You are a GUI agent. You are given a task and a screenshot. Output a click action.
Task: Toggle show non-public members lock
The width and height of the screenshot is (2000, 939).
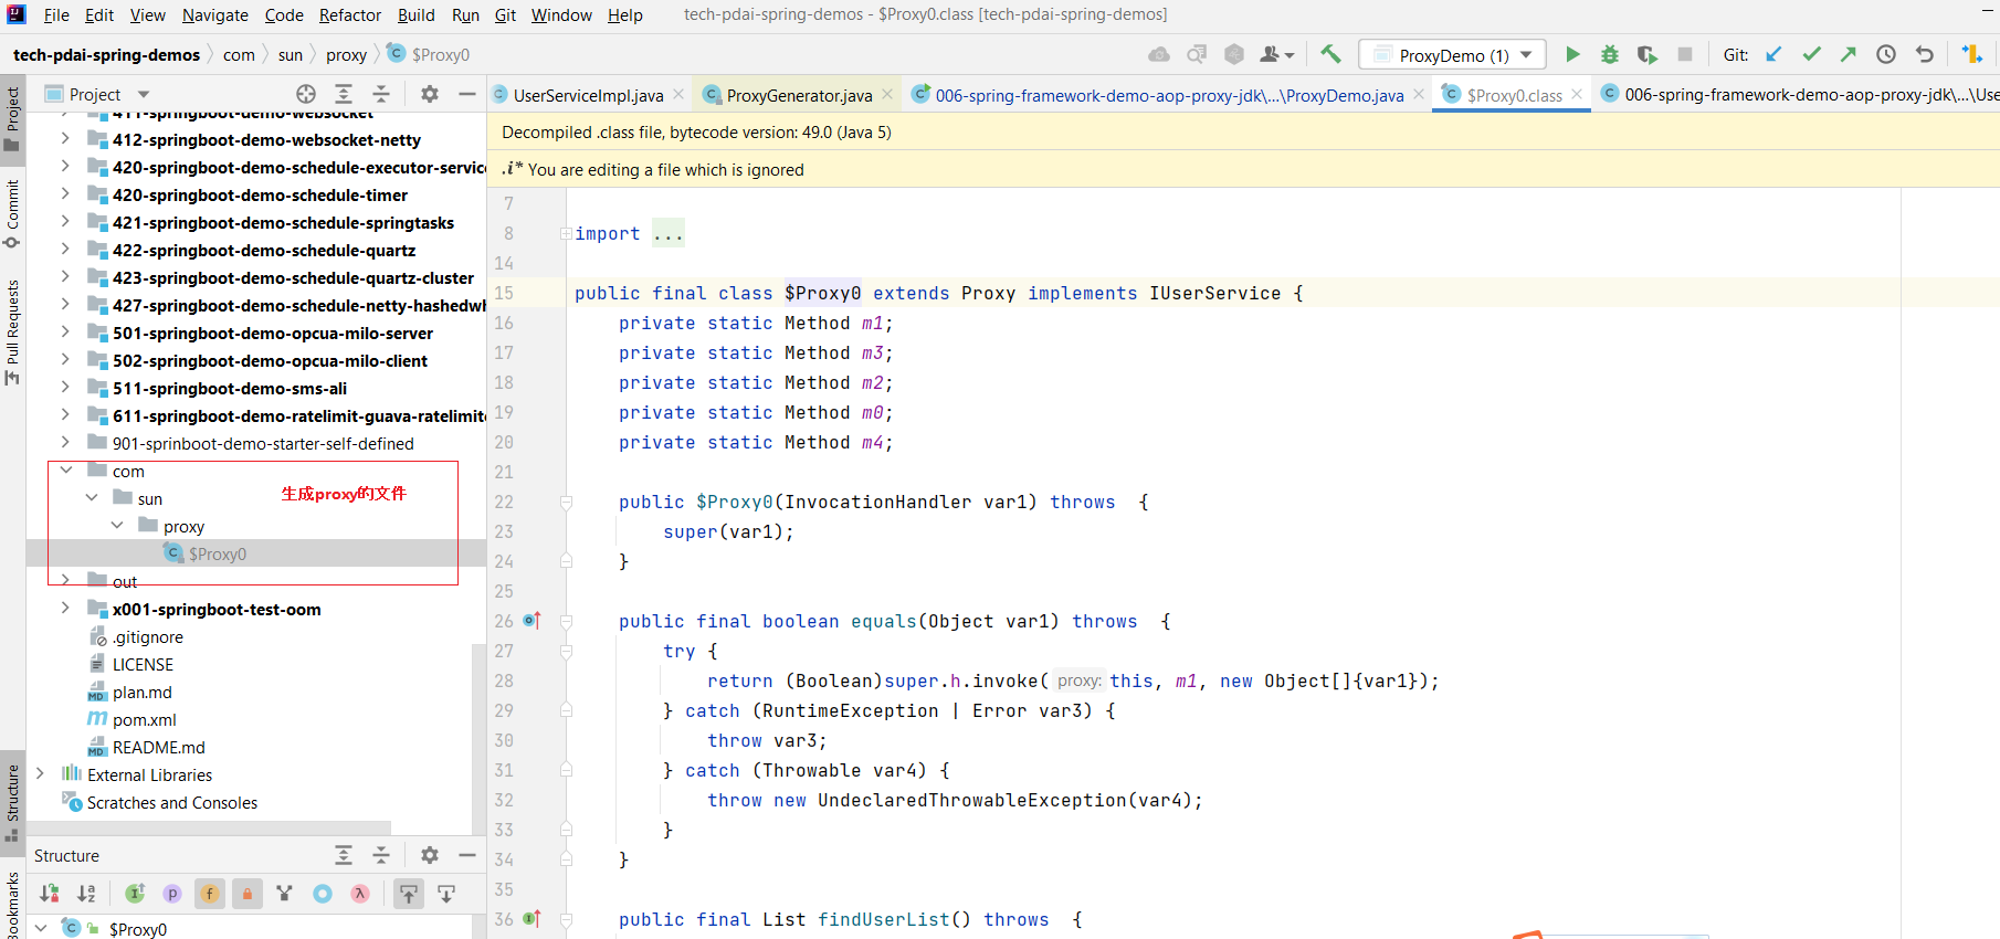[x=247, y=893]
